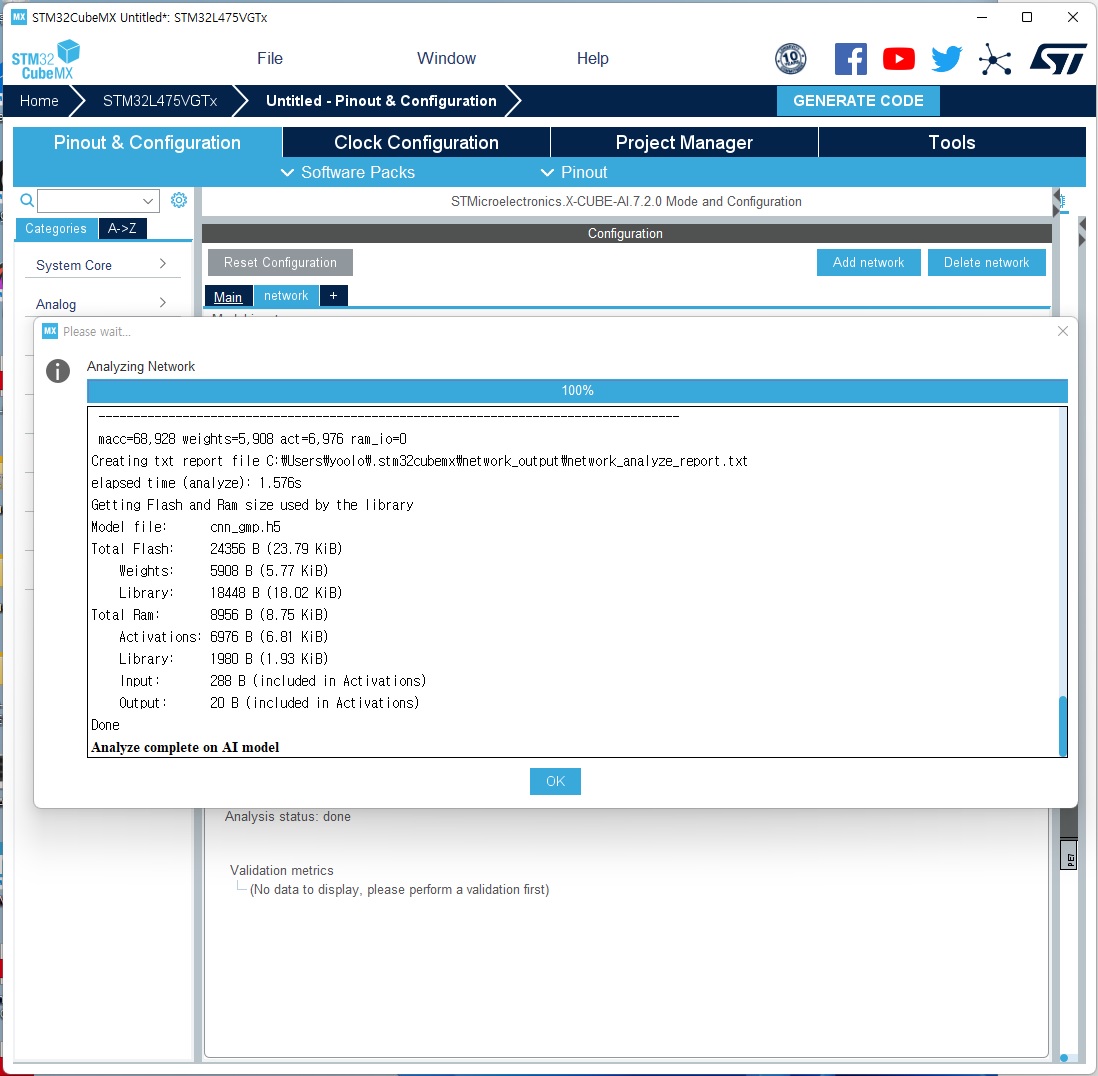Switch to Tools tab
The image size is (1098, 1076).
952,142
